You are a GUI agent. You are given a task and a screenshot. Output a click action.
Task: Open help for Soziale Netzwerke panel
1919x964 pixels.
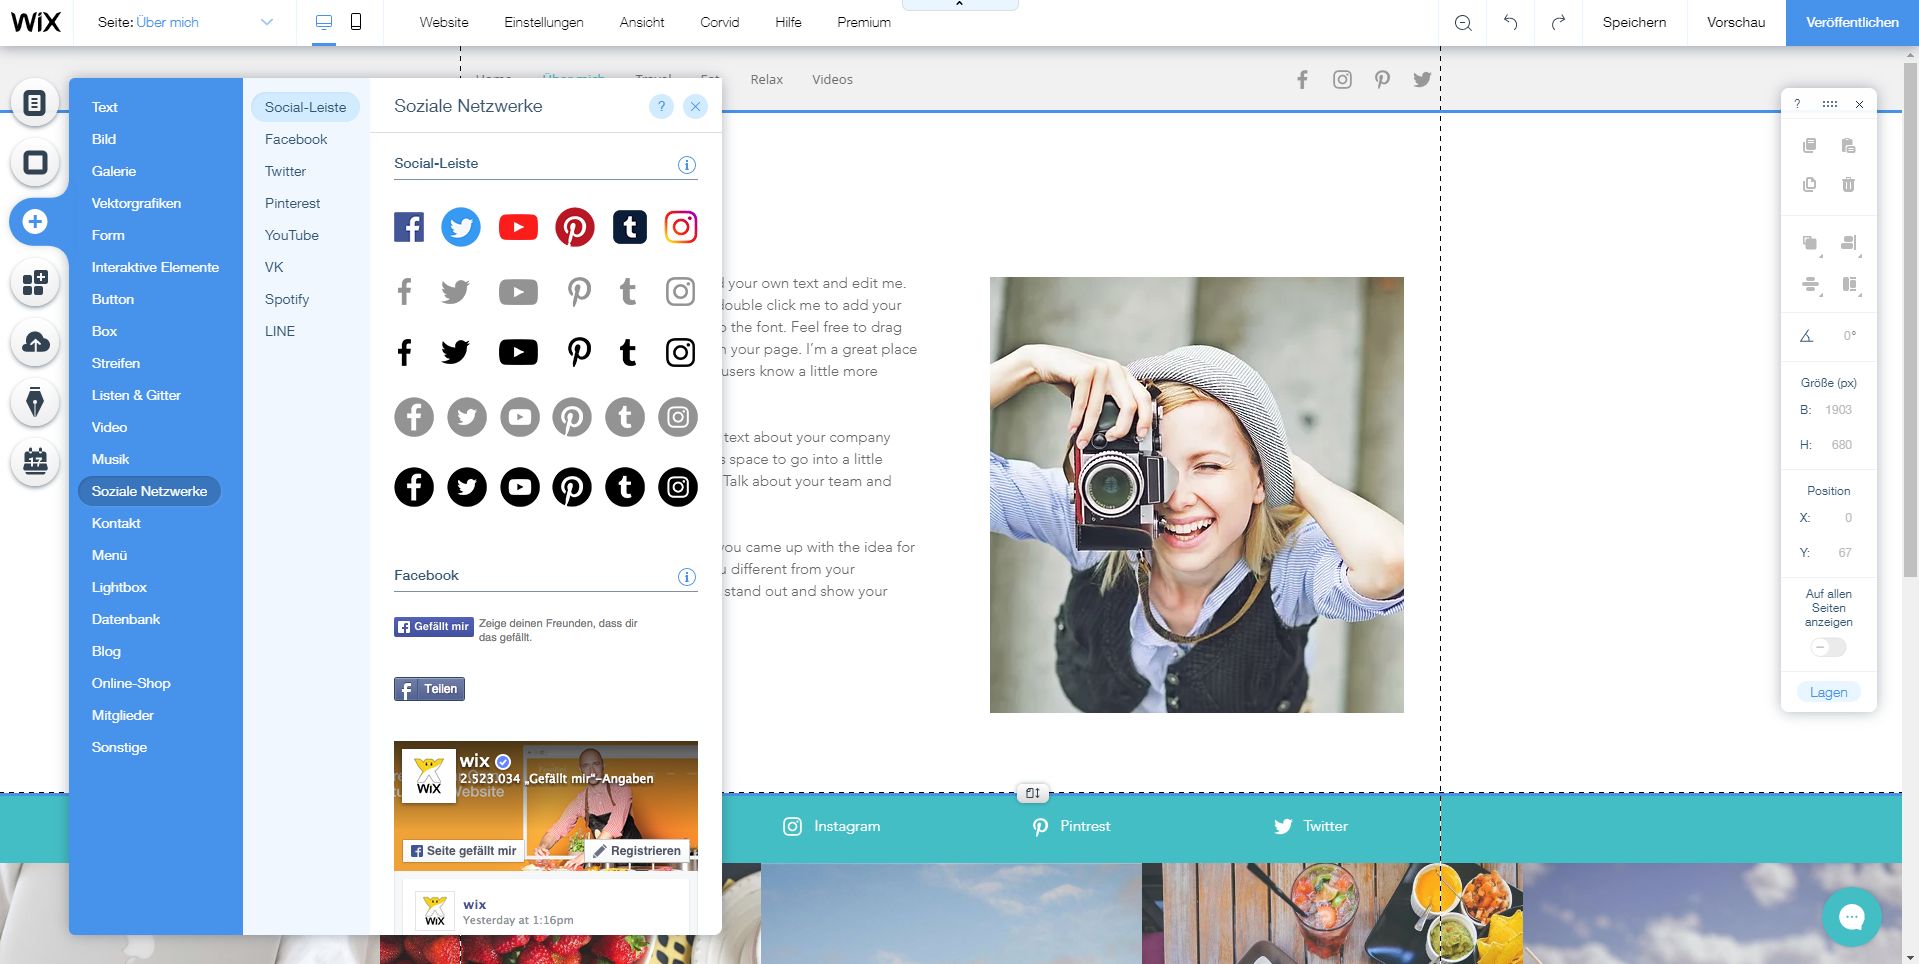click(x=661, y=106)
